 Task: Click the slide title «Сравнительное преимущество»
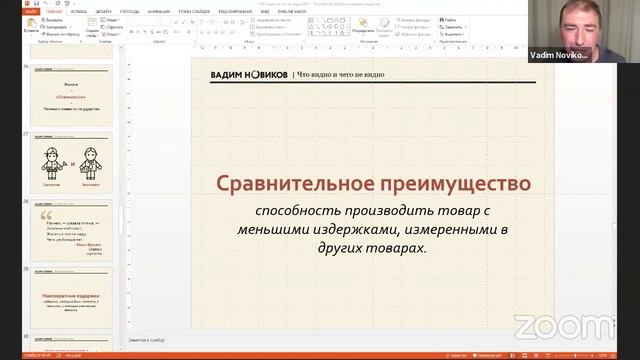point(373,183)
